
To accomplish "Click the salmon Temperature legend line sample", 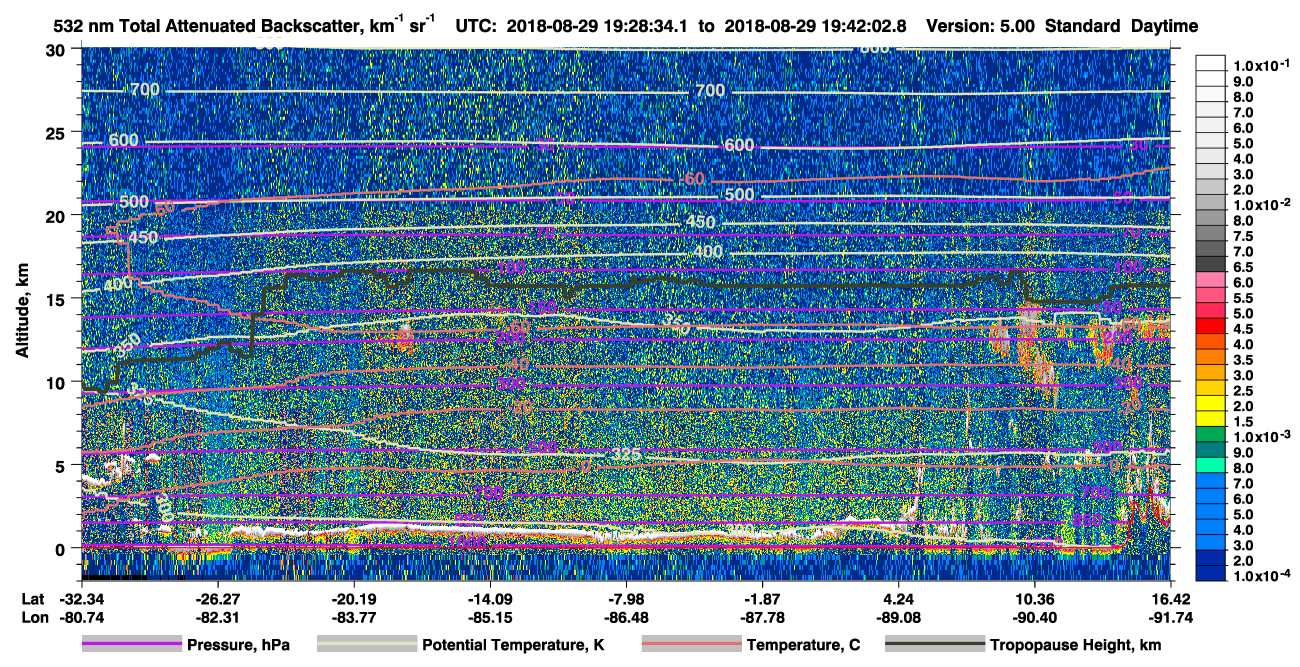I will click(691, 645).
